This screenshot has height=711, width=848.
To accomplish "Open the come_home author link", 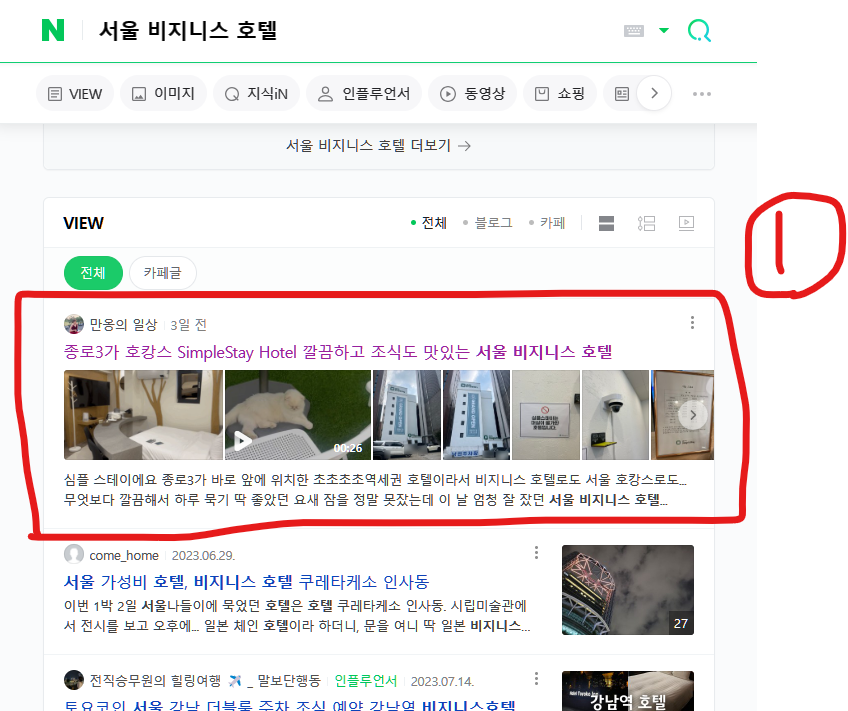I will pos(124,555).
